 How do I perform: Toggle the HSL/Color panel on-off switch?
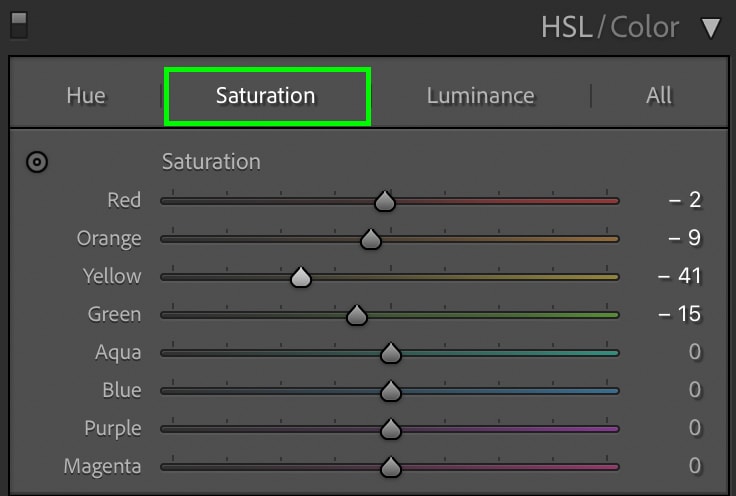click(x=19, y=25)
